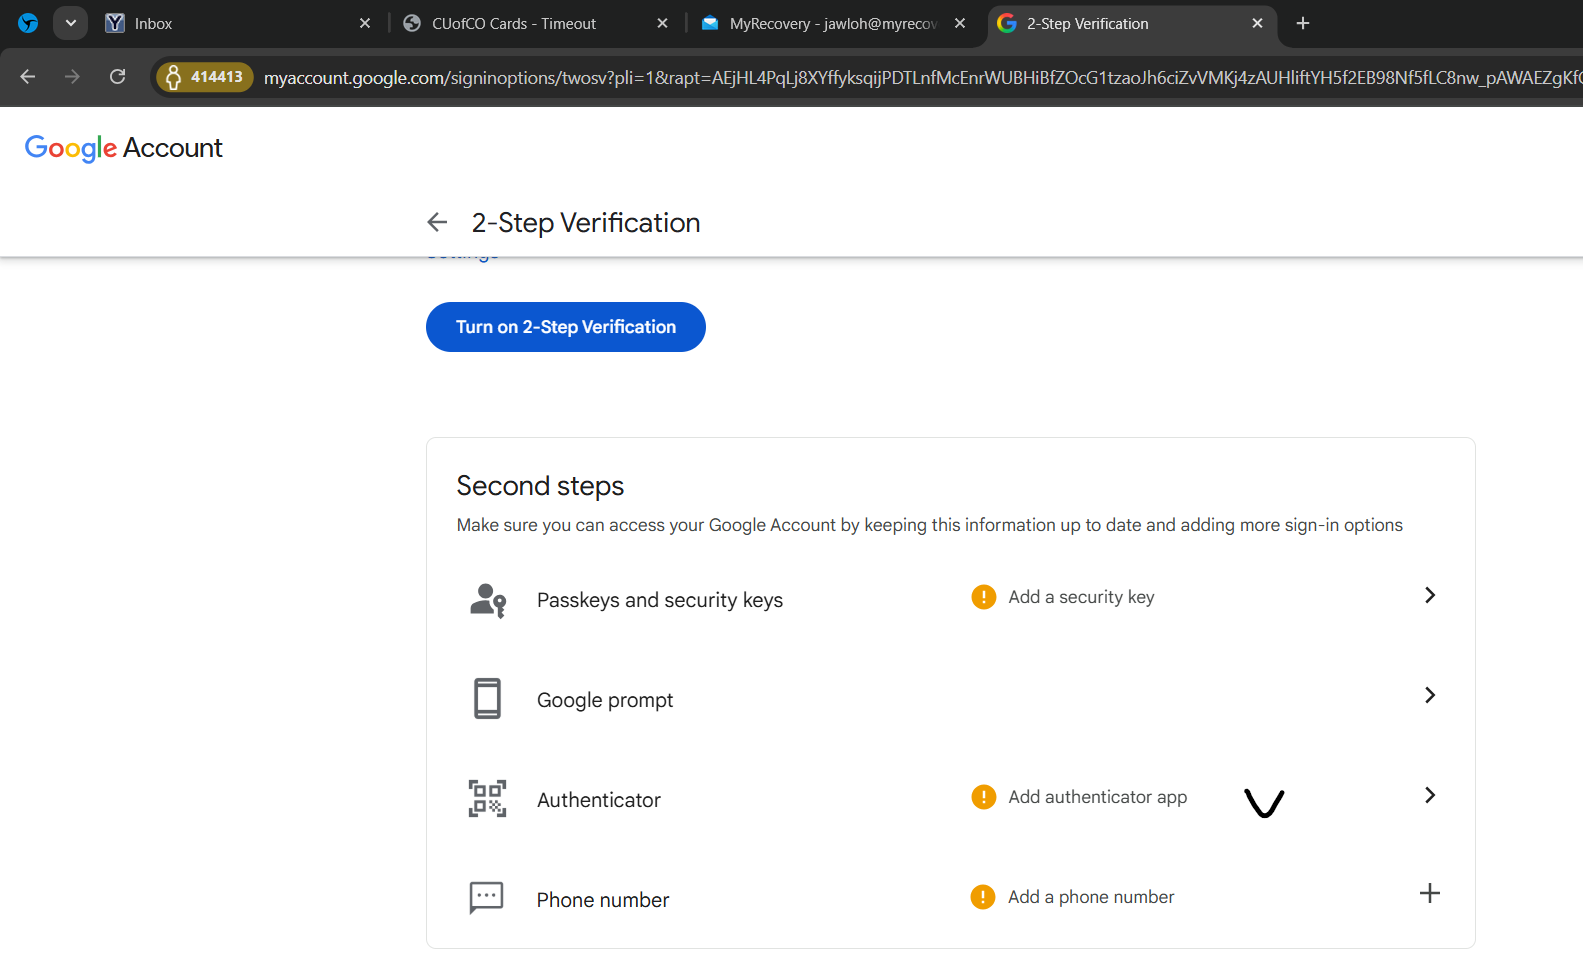1583x976 pixels.
Task: Click the Phone number message icon
Action: click(x=487, y=898)
